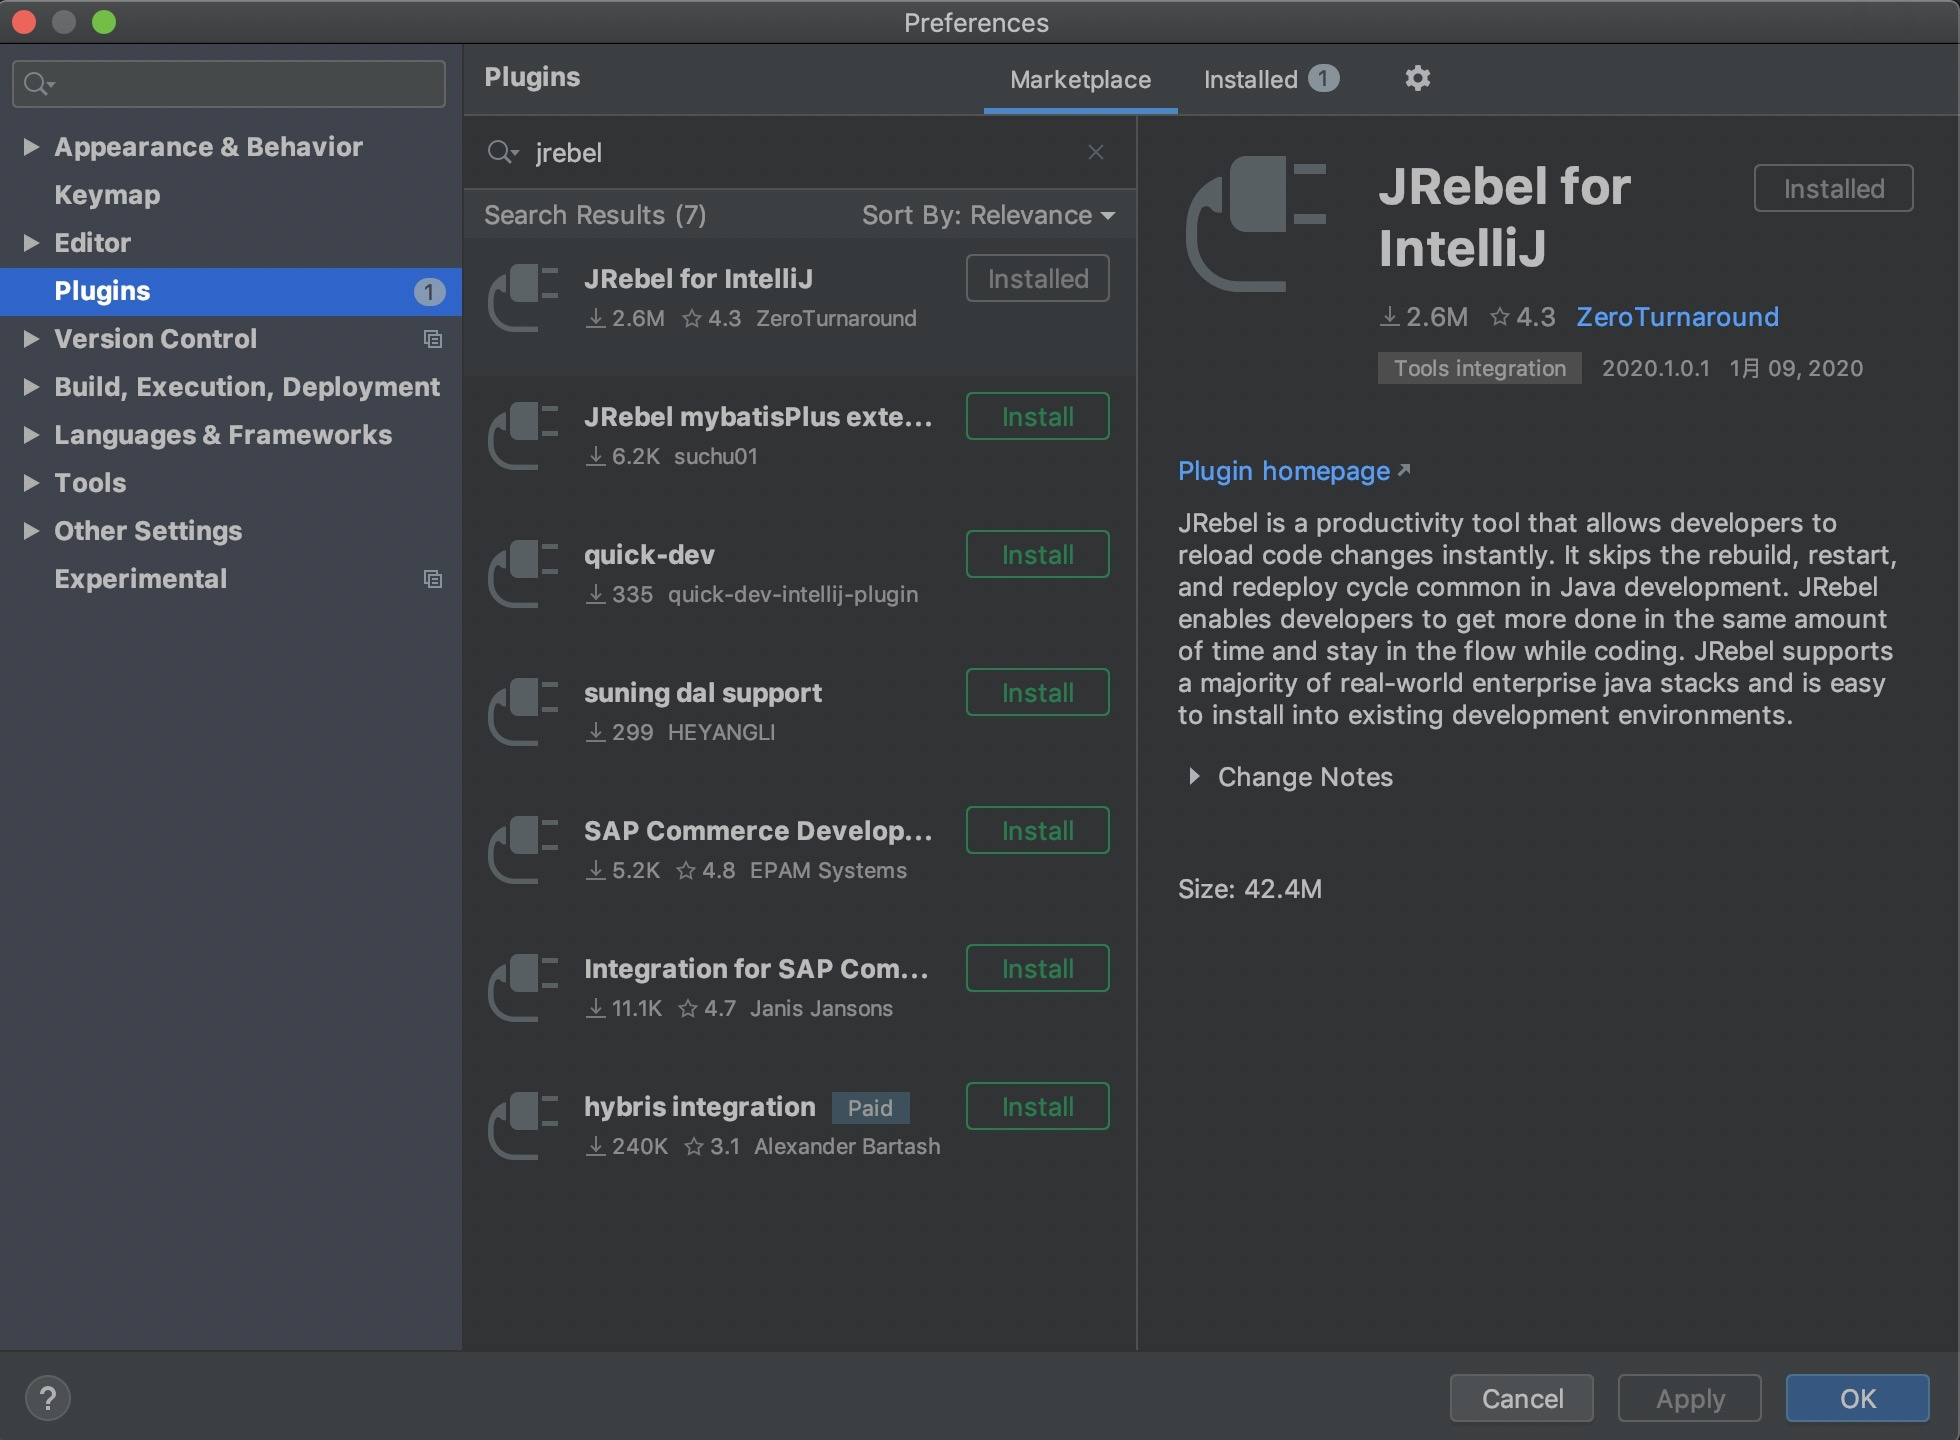Click the help question mark button
1960x1440 pixels.
[47, 1398]
